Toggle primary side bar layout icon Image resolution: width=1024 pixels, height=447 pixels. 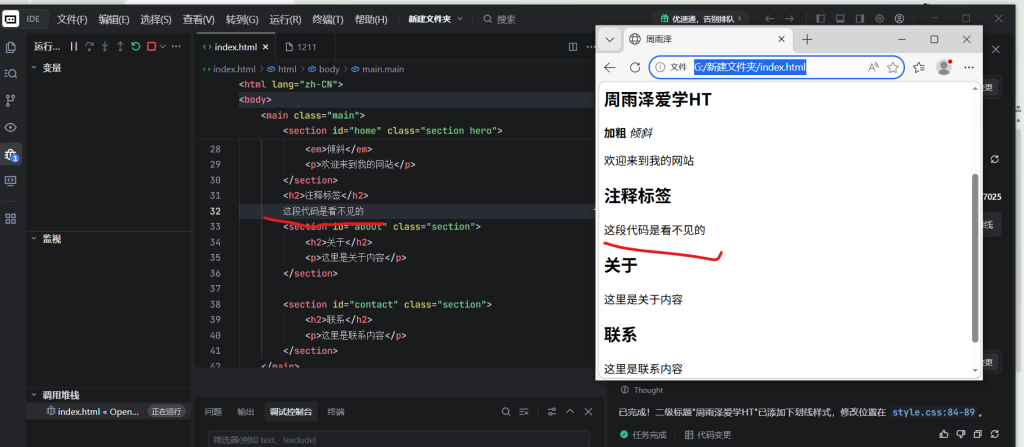(821, 19)
